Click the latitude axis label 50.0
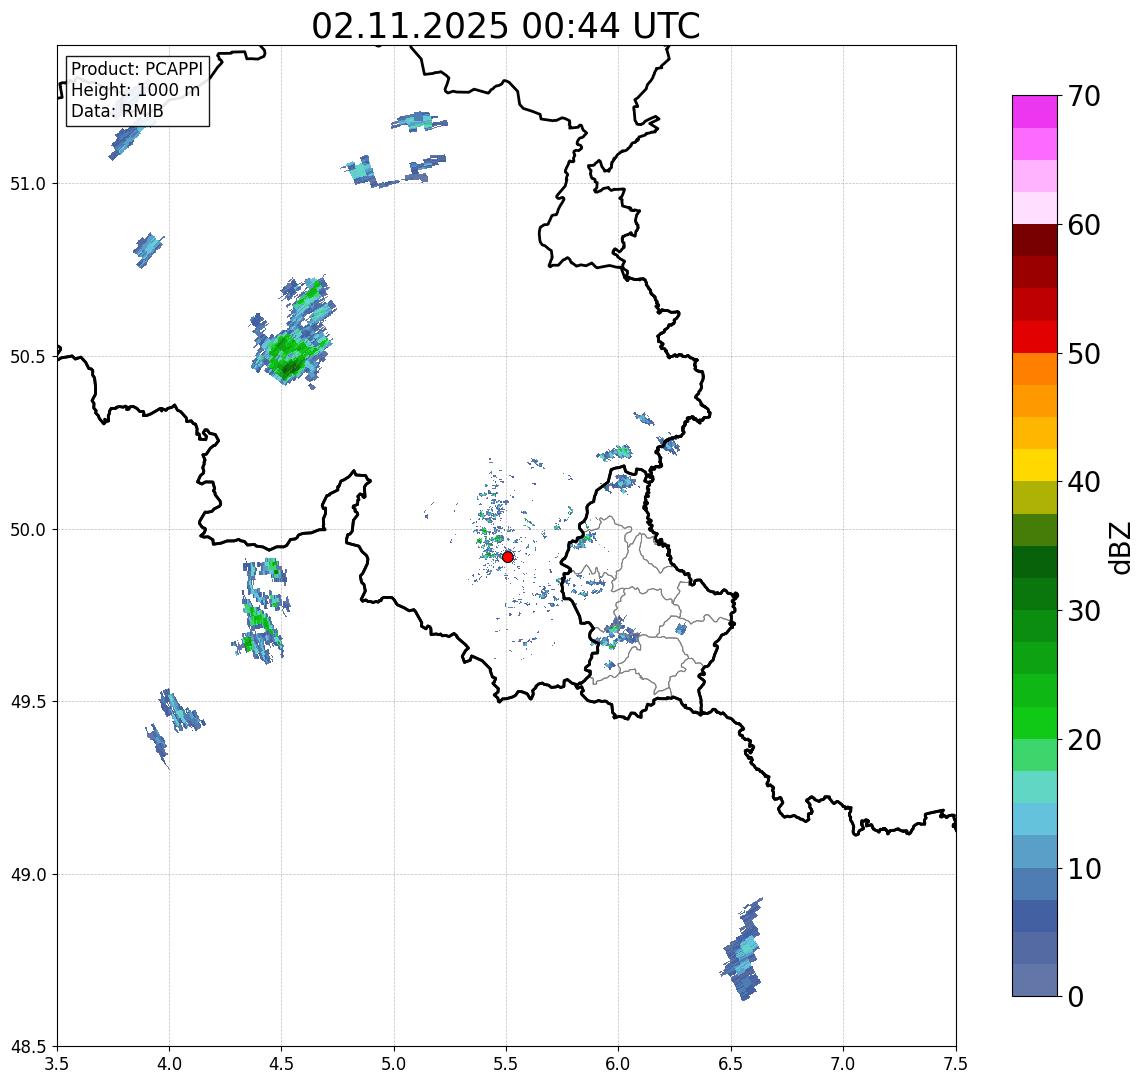 (27, 530)
